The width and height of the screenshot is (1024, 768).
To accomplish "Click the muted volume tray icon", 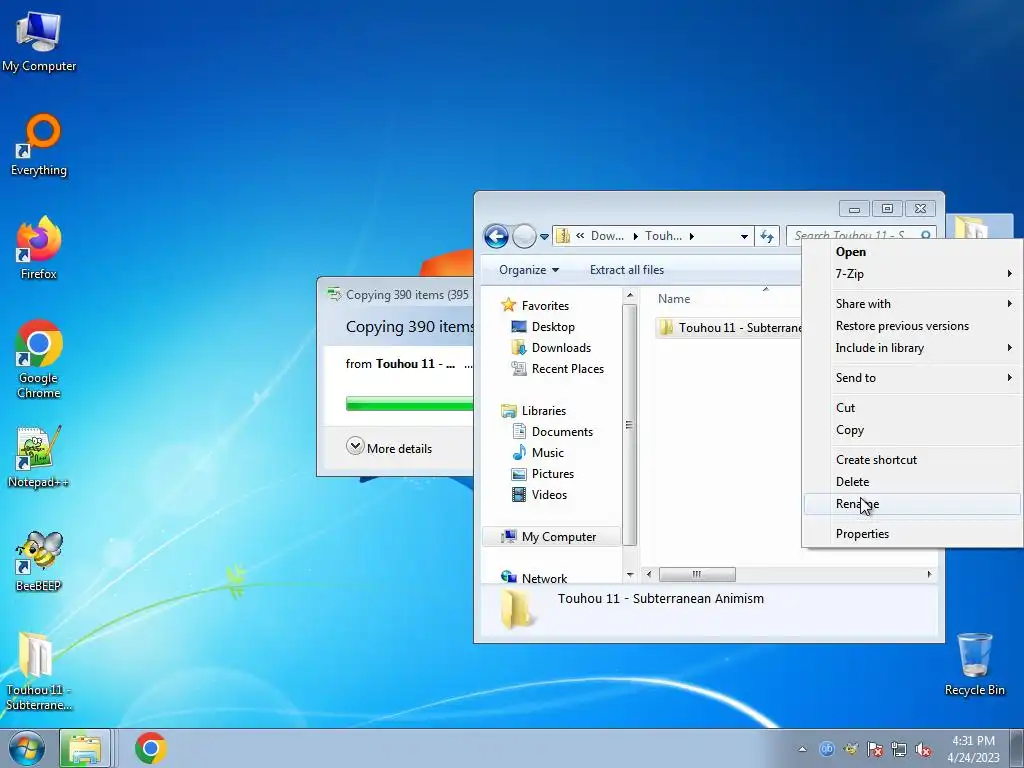I will 923,749.
